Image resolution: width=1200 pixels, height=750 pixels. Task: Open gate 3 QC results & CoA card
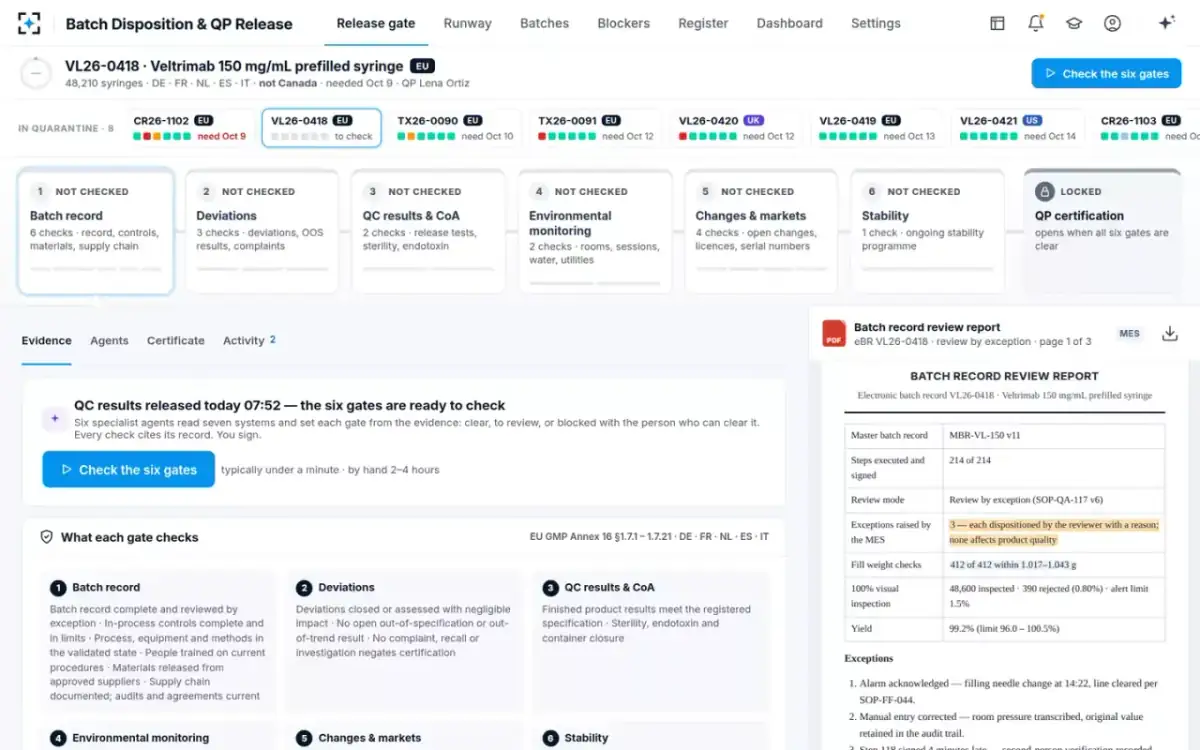coord(428,231)
